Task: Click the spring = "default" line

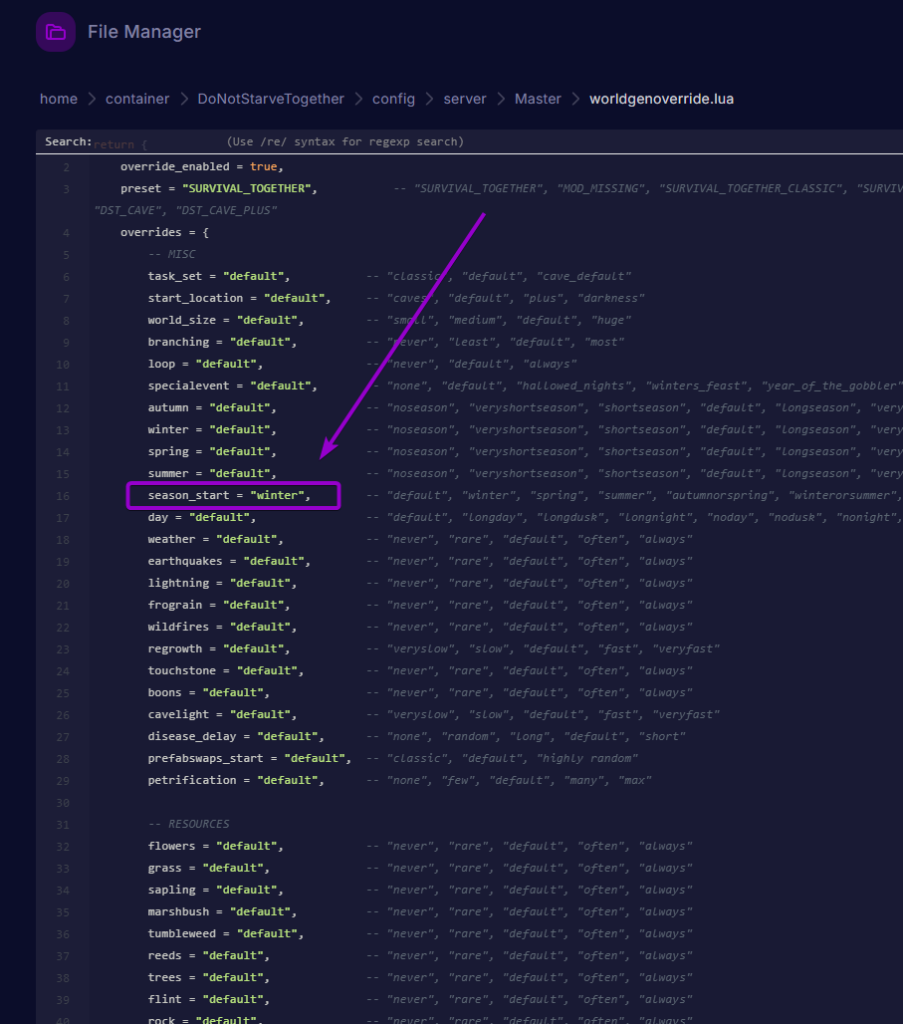Action: [212, 451]
